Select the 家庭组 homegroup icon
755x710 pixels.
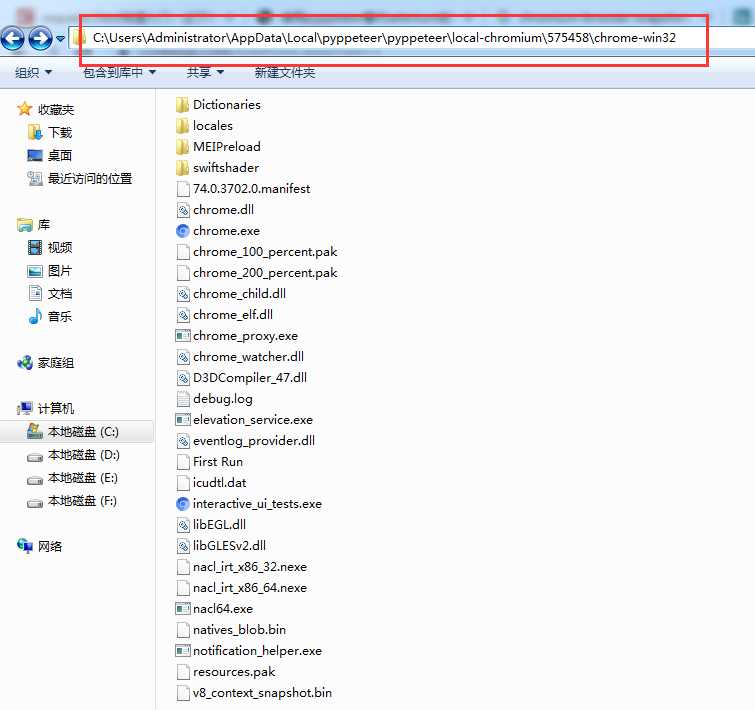click(25, 363)
